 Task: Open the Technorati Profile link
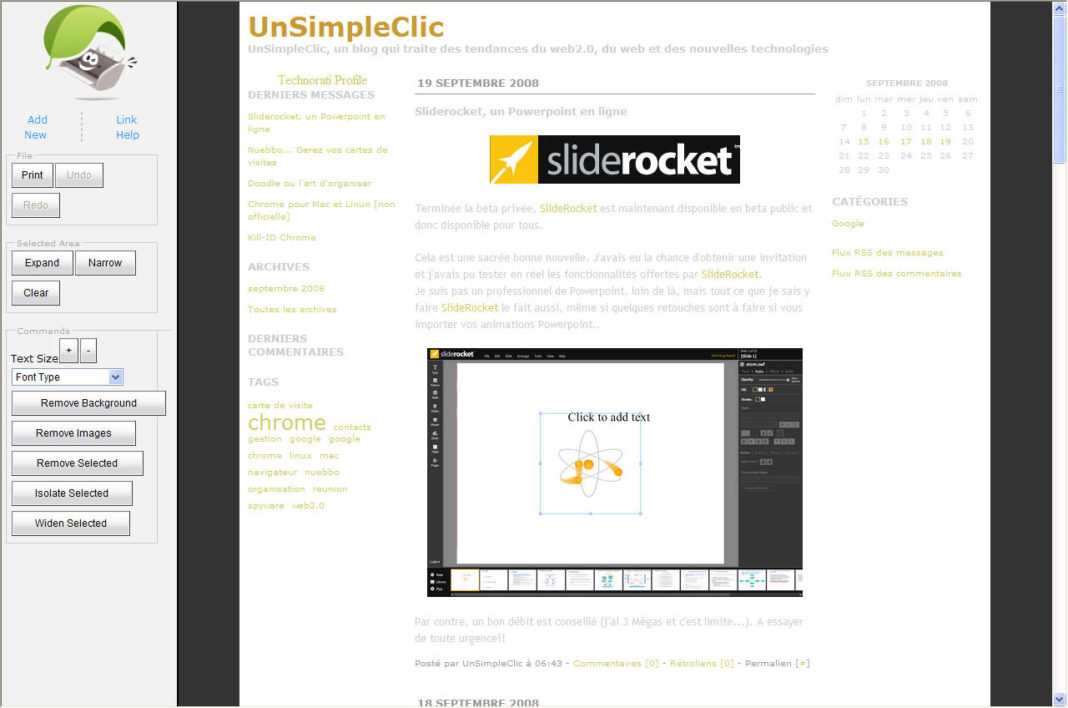pos(322,80)
